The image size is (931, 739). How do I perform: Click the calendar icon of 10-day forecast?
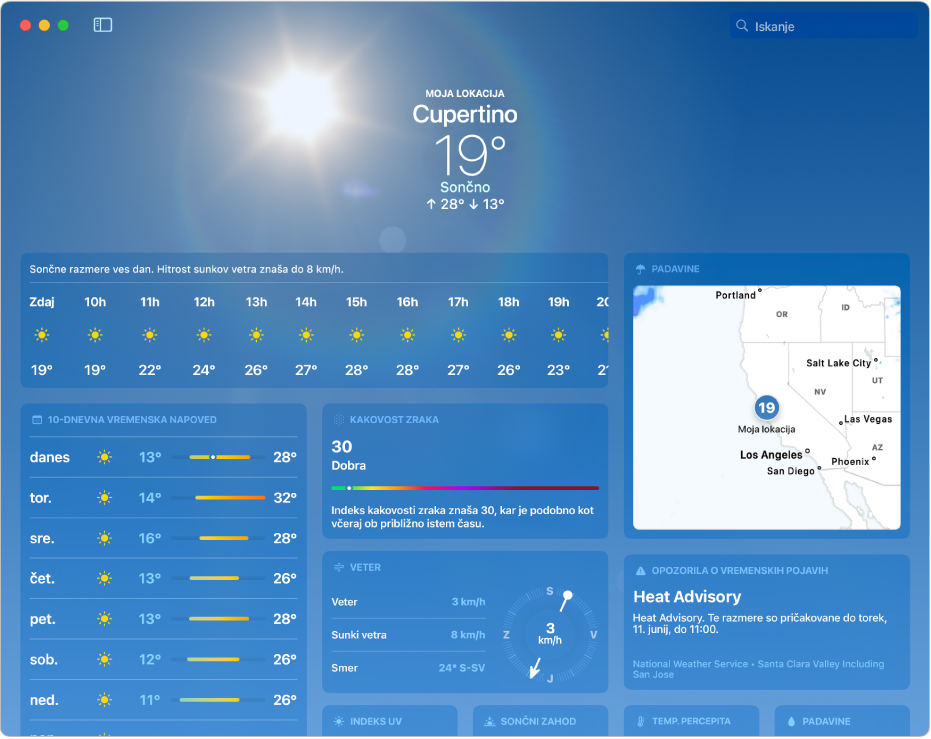(37, 420)
